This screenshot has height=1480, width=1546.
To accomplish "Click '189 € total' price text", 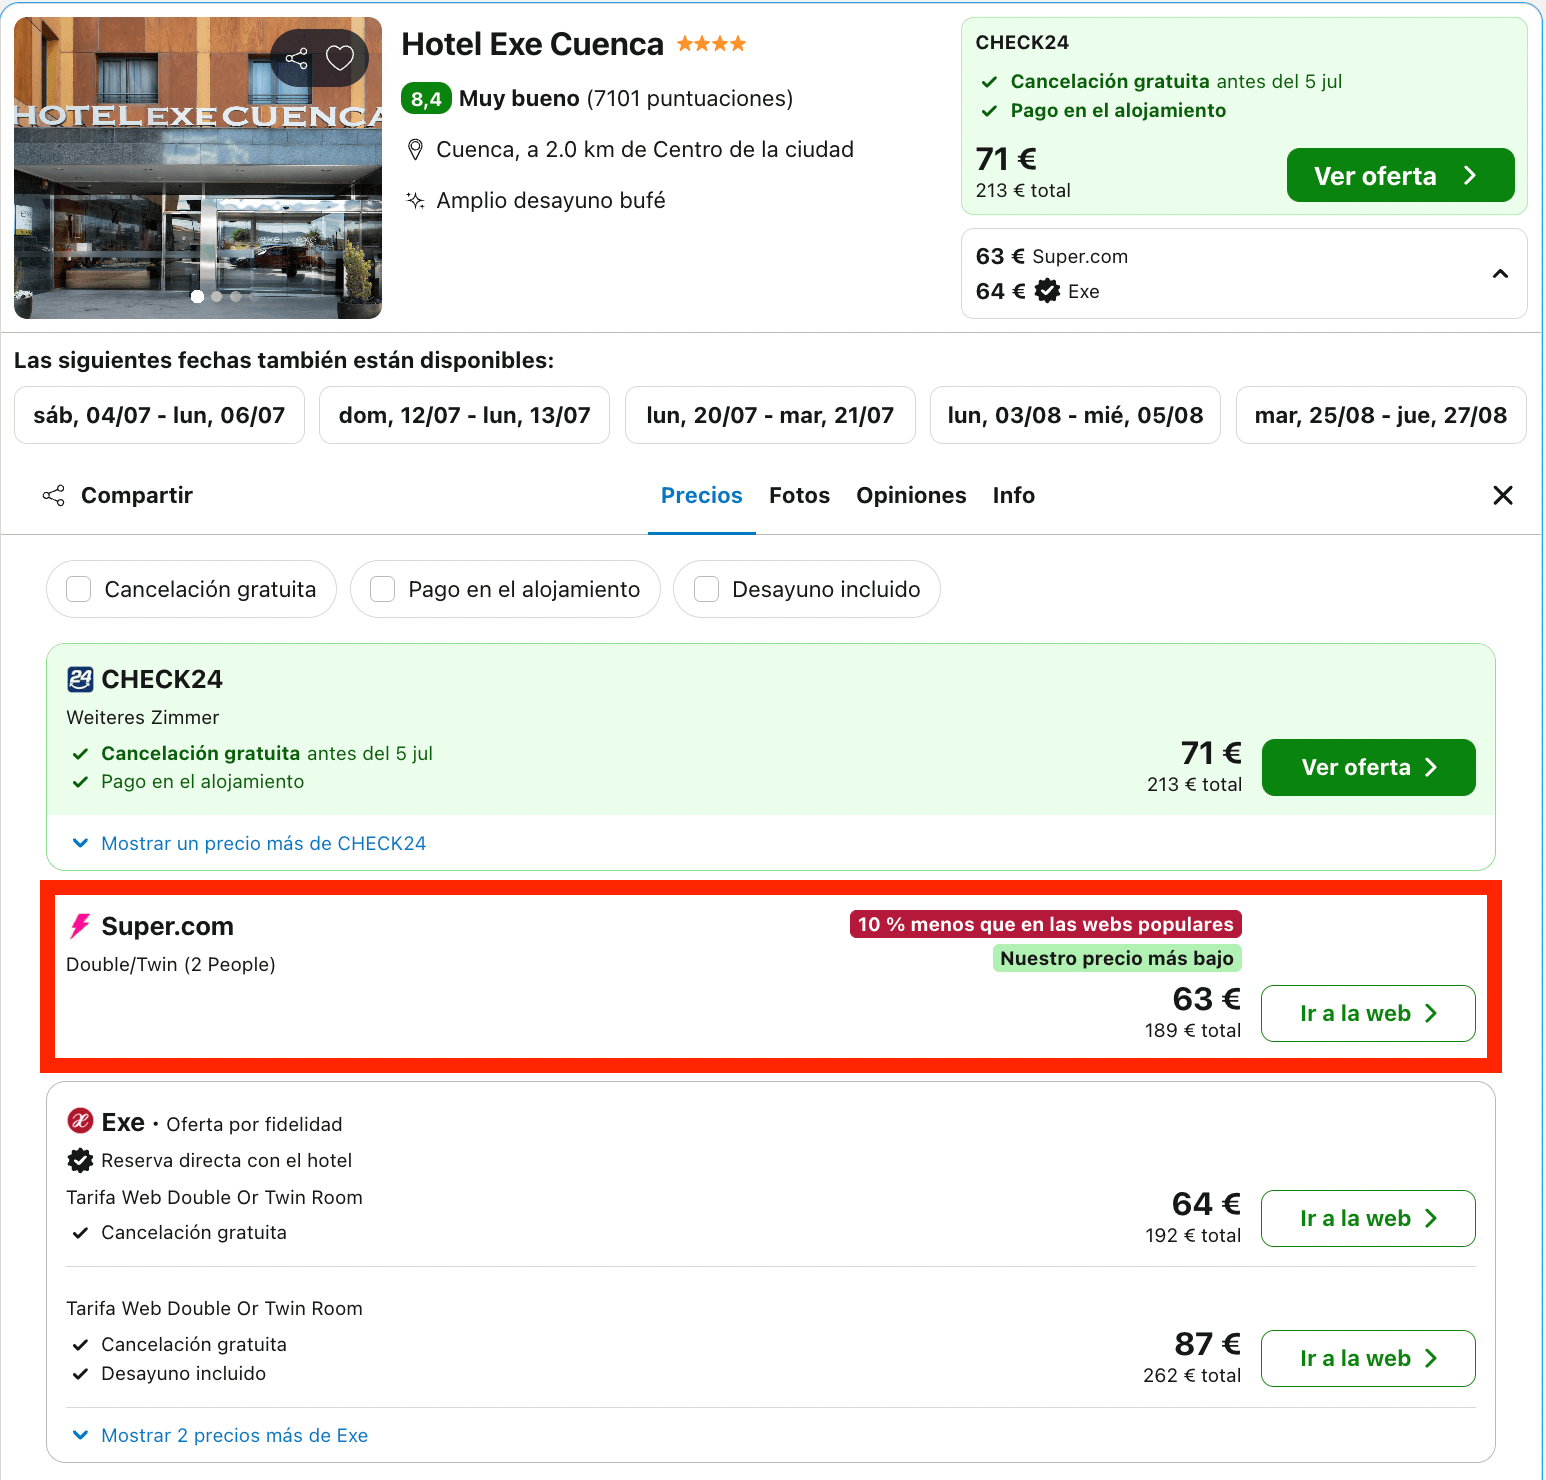I will [x=1193, y=1030].
